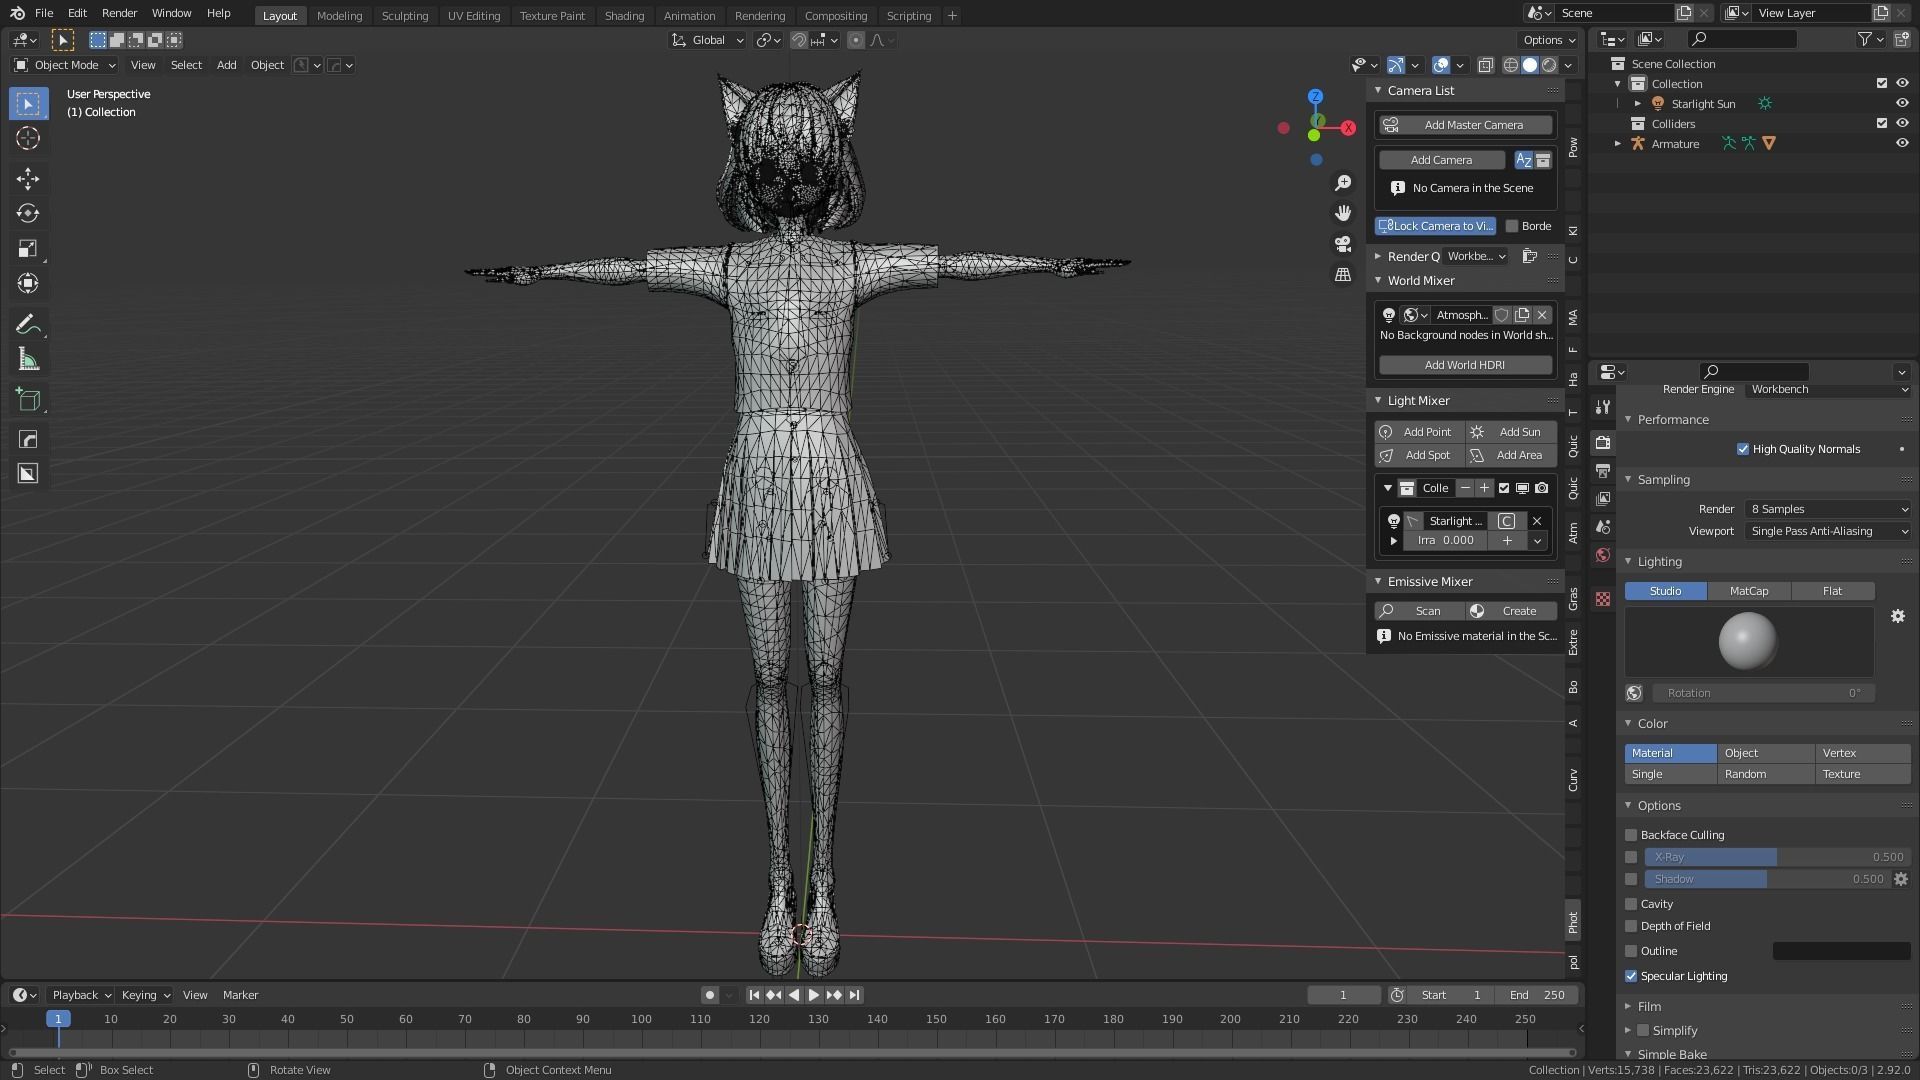The height and width of the screenshot is (1080, 1920).
Task: Click the outliner filter funnel icon
Action: [x=1865, y=39]
